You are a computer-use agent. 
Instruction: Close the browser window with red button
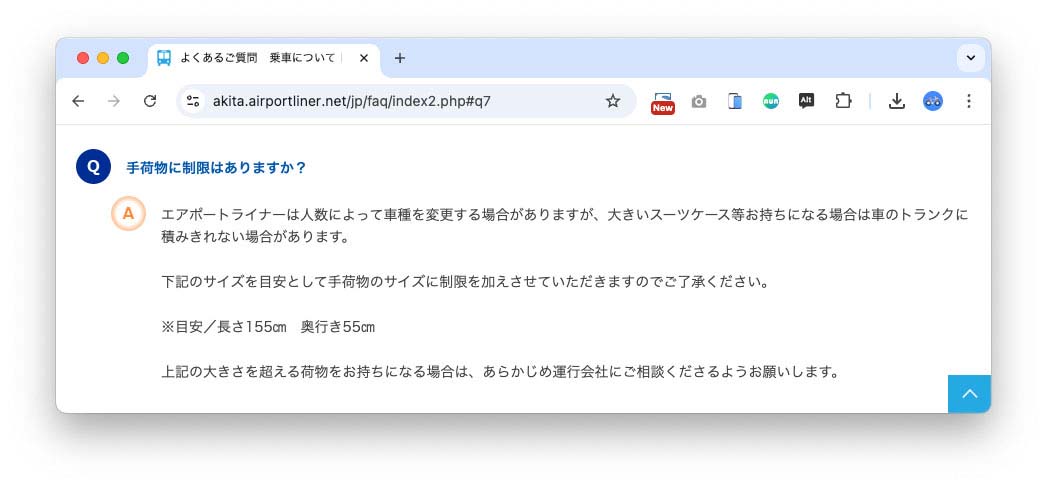pyautogui.click(x=83, y=58)
